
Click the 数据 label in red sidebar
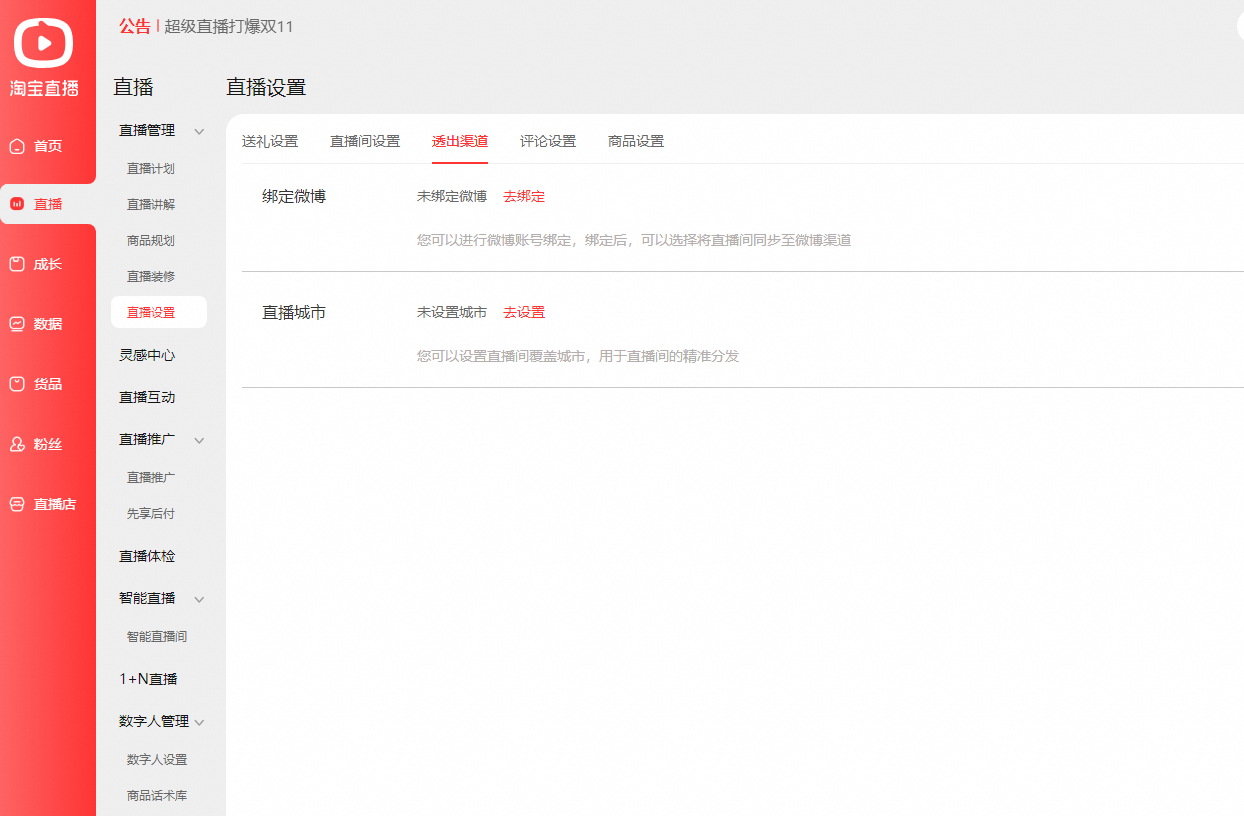pyautogui.click(x=48, y=324)
